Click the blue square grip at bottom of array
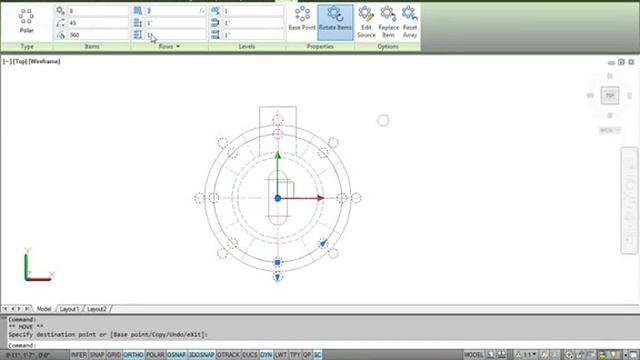Image resolution: width=640 pixels, height=360 pixels. [278, 262]
